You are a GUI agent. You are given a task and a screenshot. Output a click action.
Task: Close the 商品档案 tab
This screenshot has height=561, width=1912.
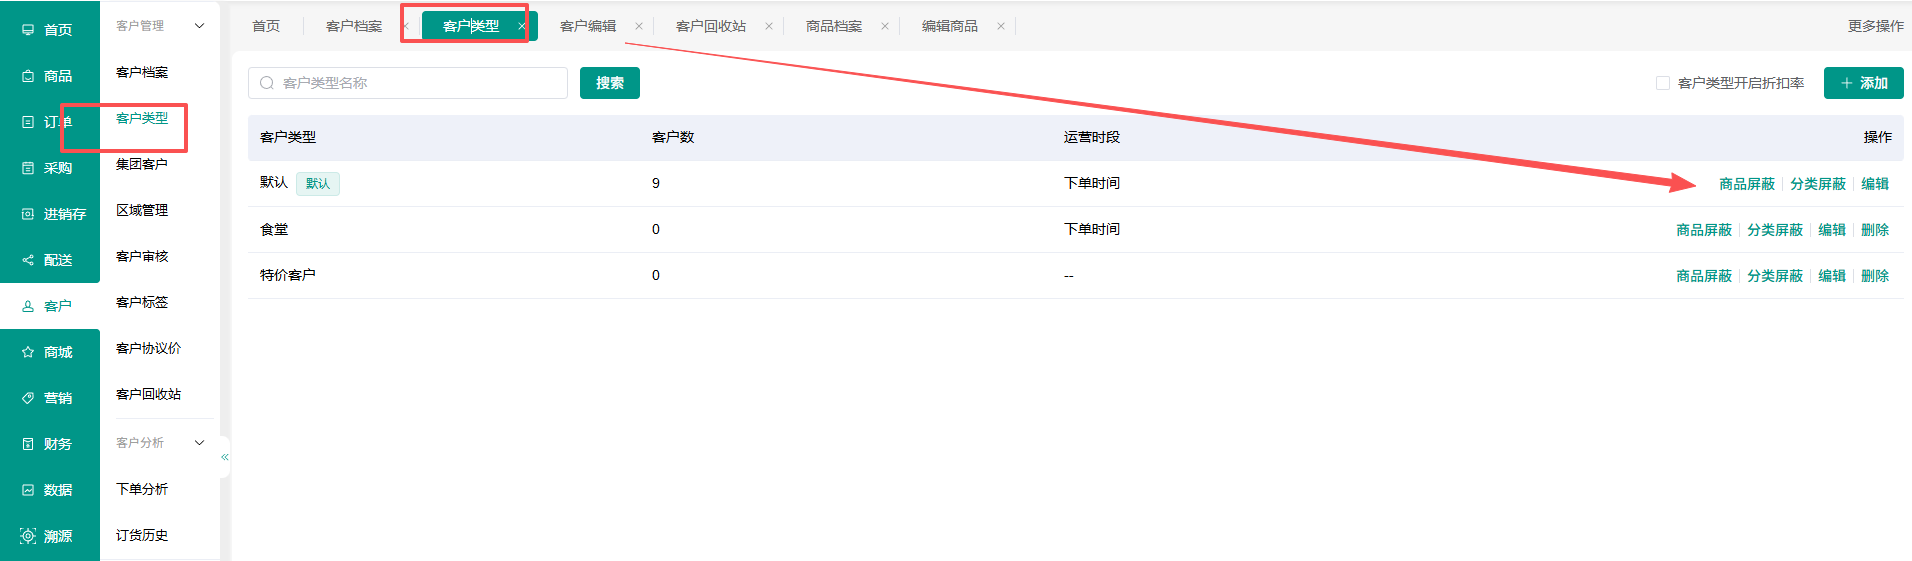click(x=885, y=26)
